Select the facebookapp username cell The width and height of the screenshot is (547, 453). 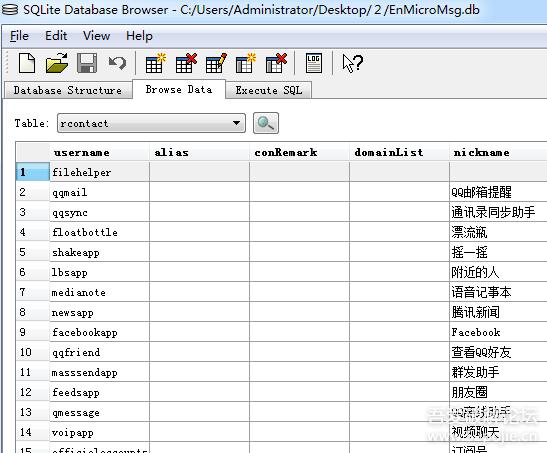99,332
